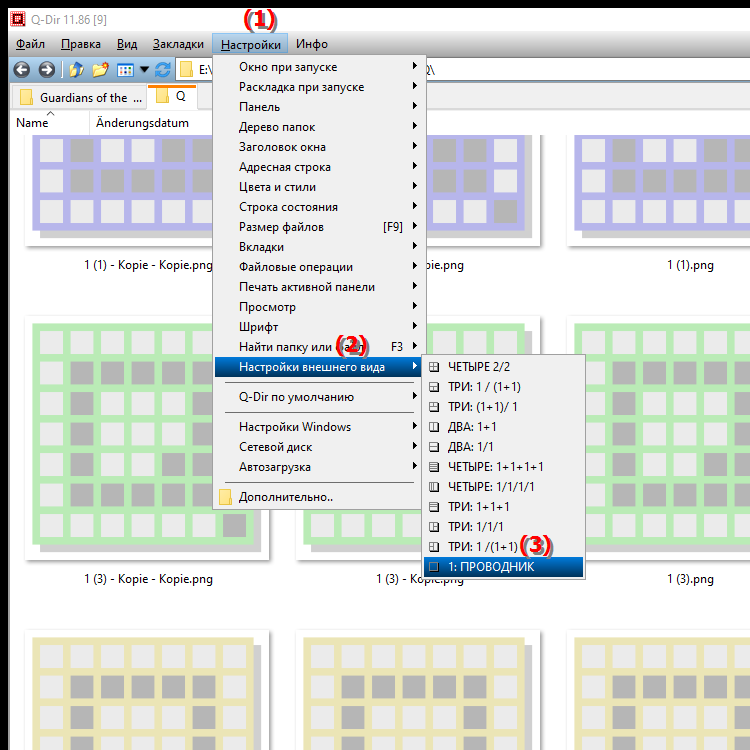Switch to the Guardians of the ... tab
This screenshot has height=750, width=750.
click(79, 98)
